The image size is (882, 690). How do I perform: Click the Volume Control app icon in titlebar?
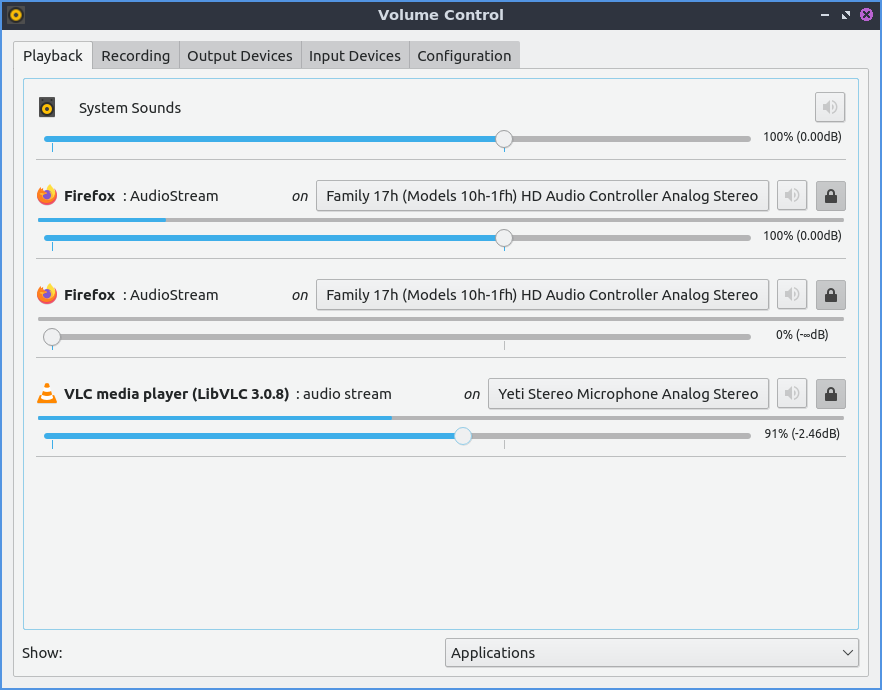coord(16,15)
